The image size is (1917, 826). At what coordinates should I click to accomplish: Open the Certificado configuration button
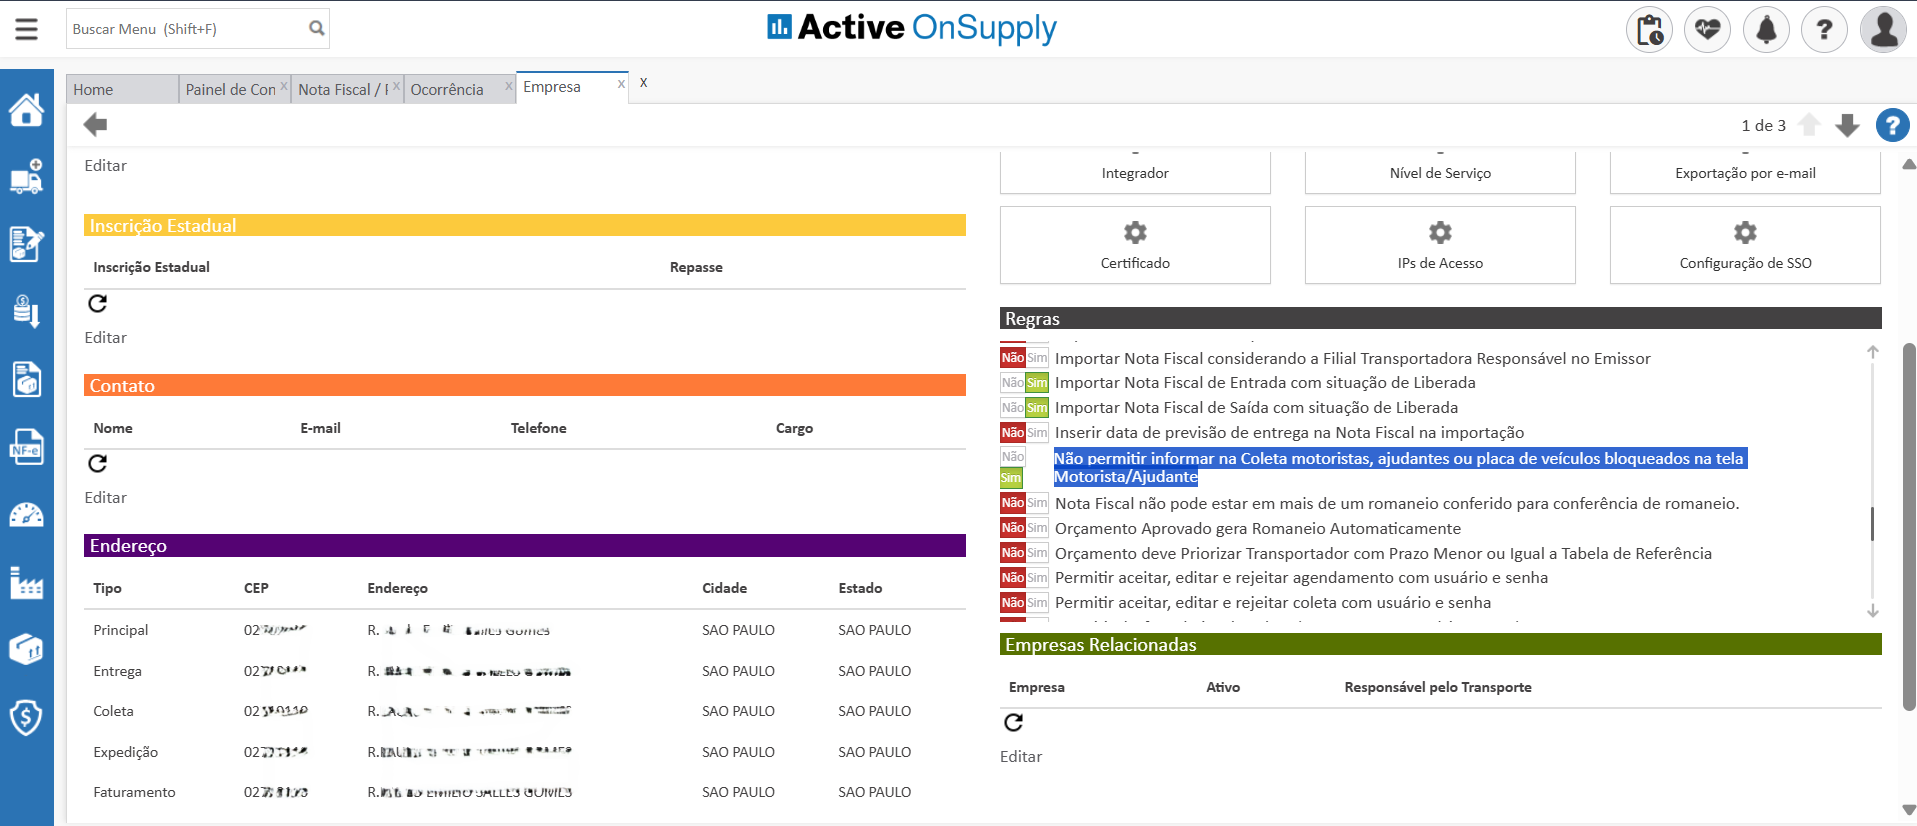[x=1135, y=246]
